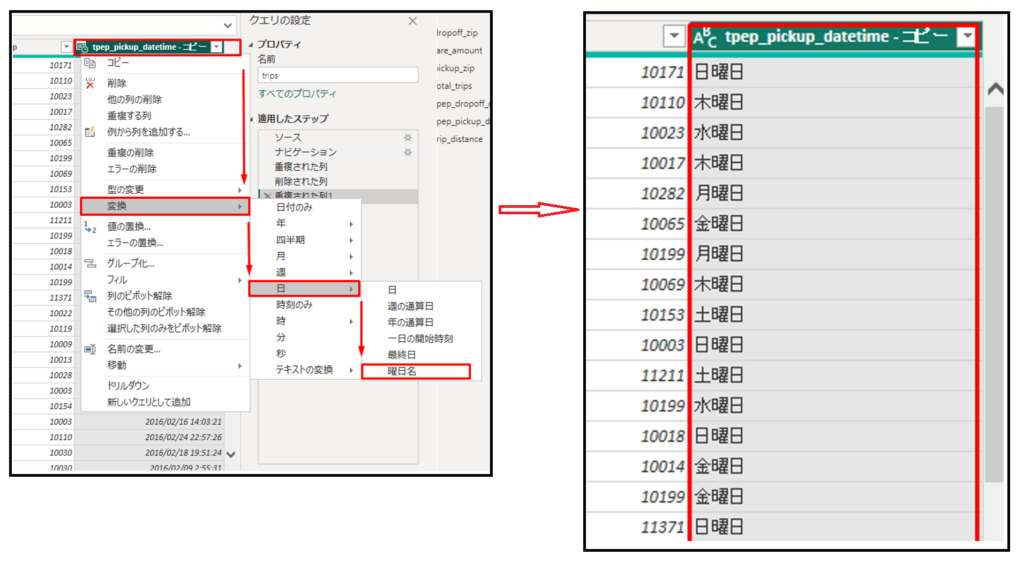Choose 年の通算日 from the day submenu
Viewport: 1024px width, 571px height.
coord(410,323)
